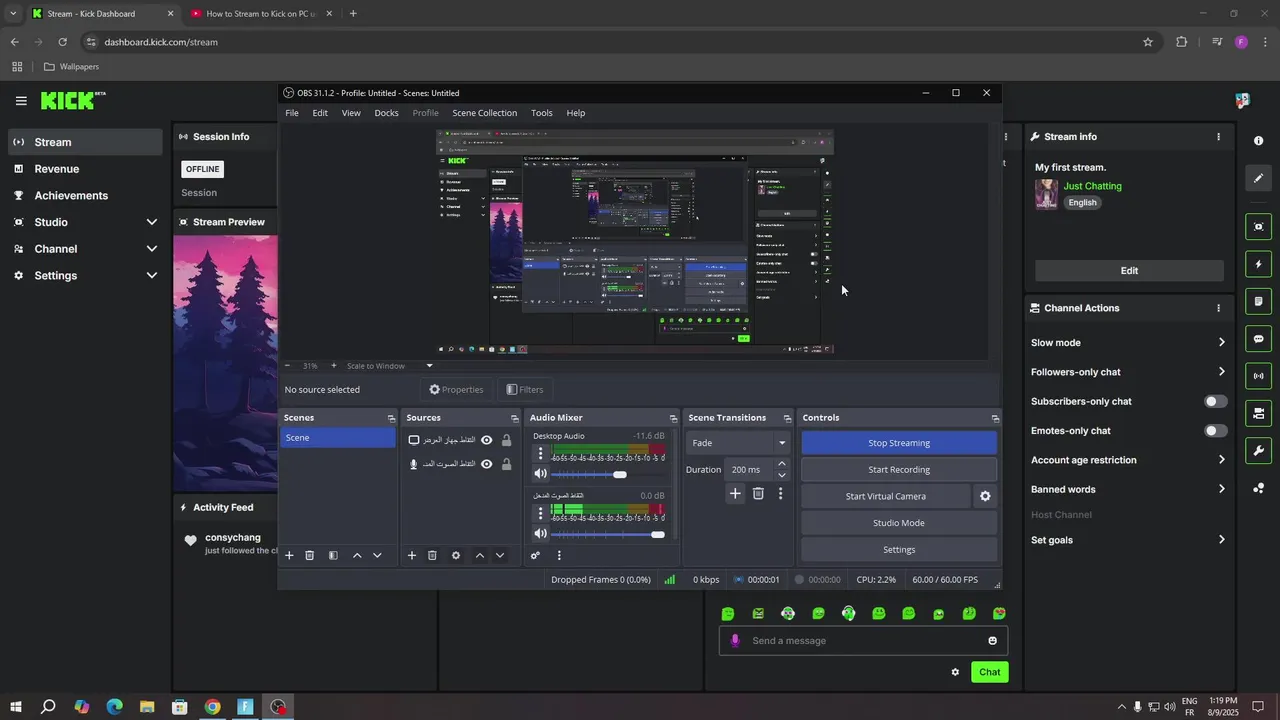Open advanced audio properties gears icon
The width and height of the screenshot is (1280, 720).
click(535, 555)
